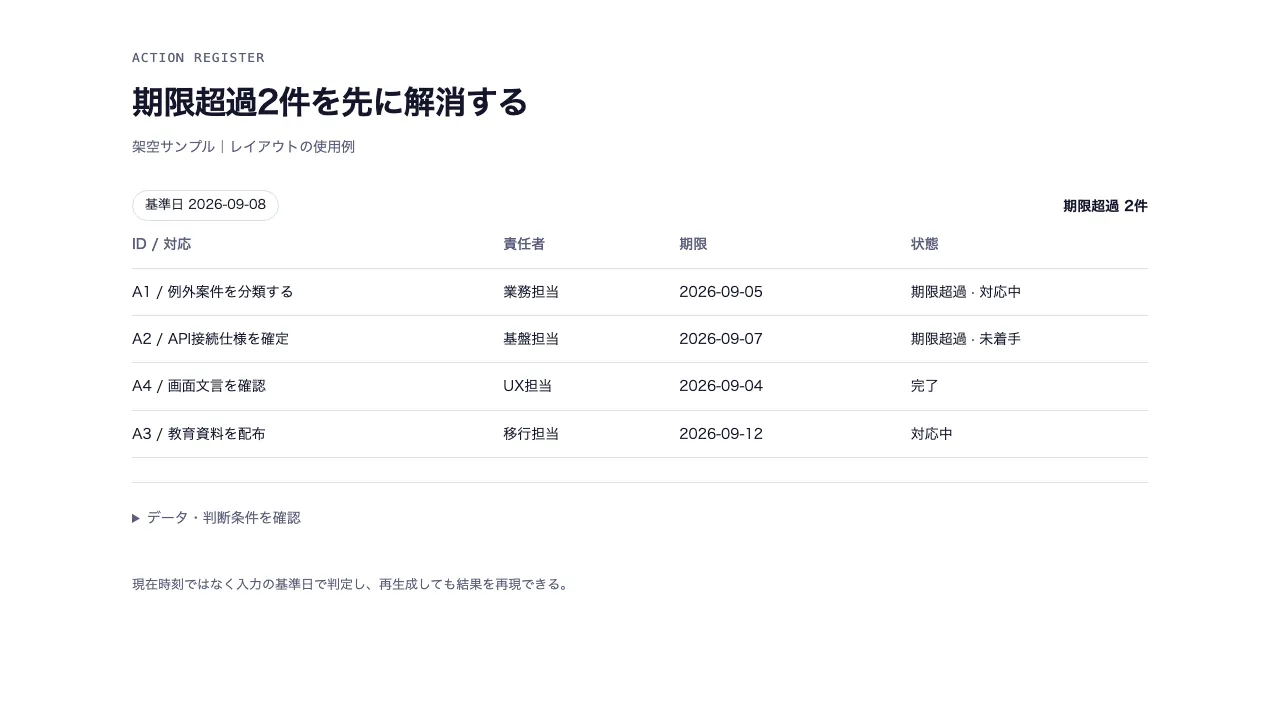Click the 基準日 2026-09-08 pill
Viewport: 1280px width, 720px height.
[x=205, y=205]
